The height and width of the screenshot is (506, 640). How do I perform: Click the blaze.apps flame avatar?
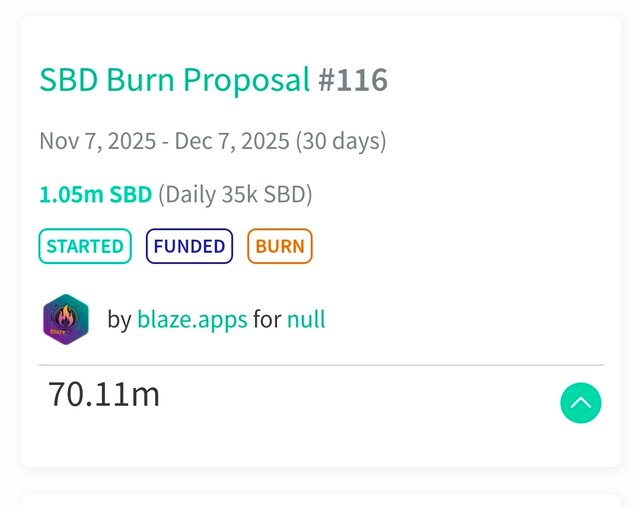click(66, 320)
